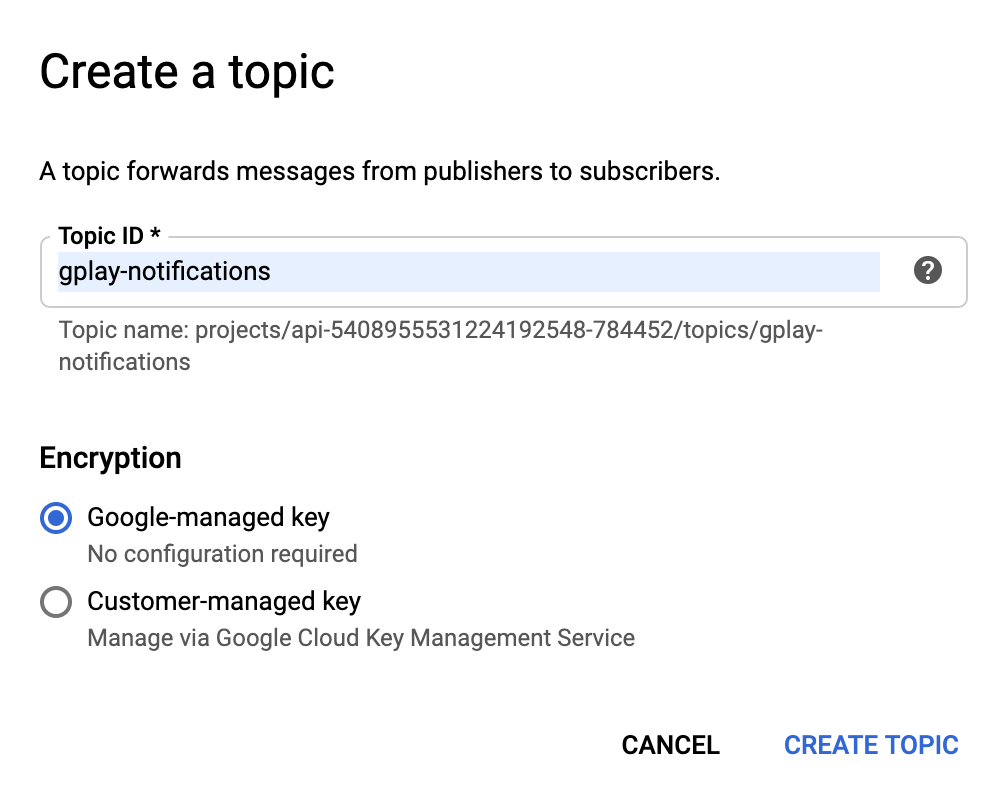Click the word "notifications" below the topic path
This screenshot has width=1004, height=802.
pos(124,361)
